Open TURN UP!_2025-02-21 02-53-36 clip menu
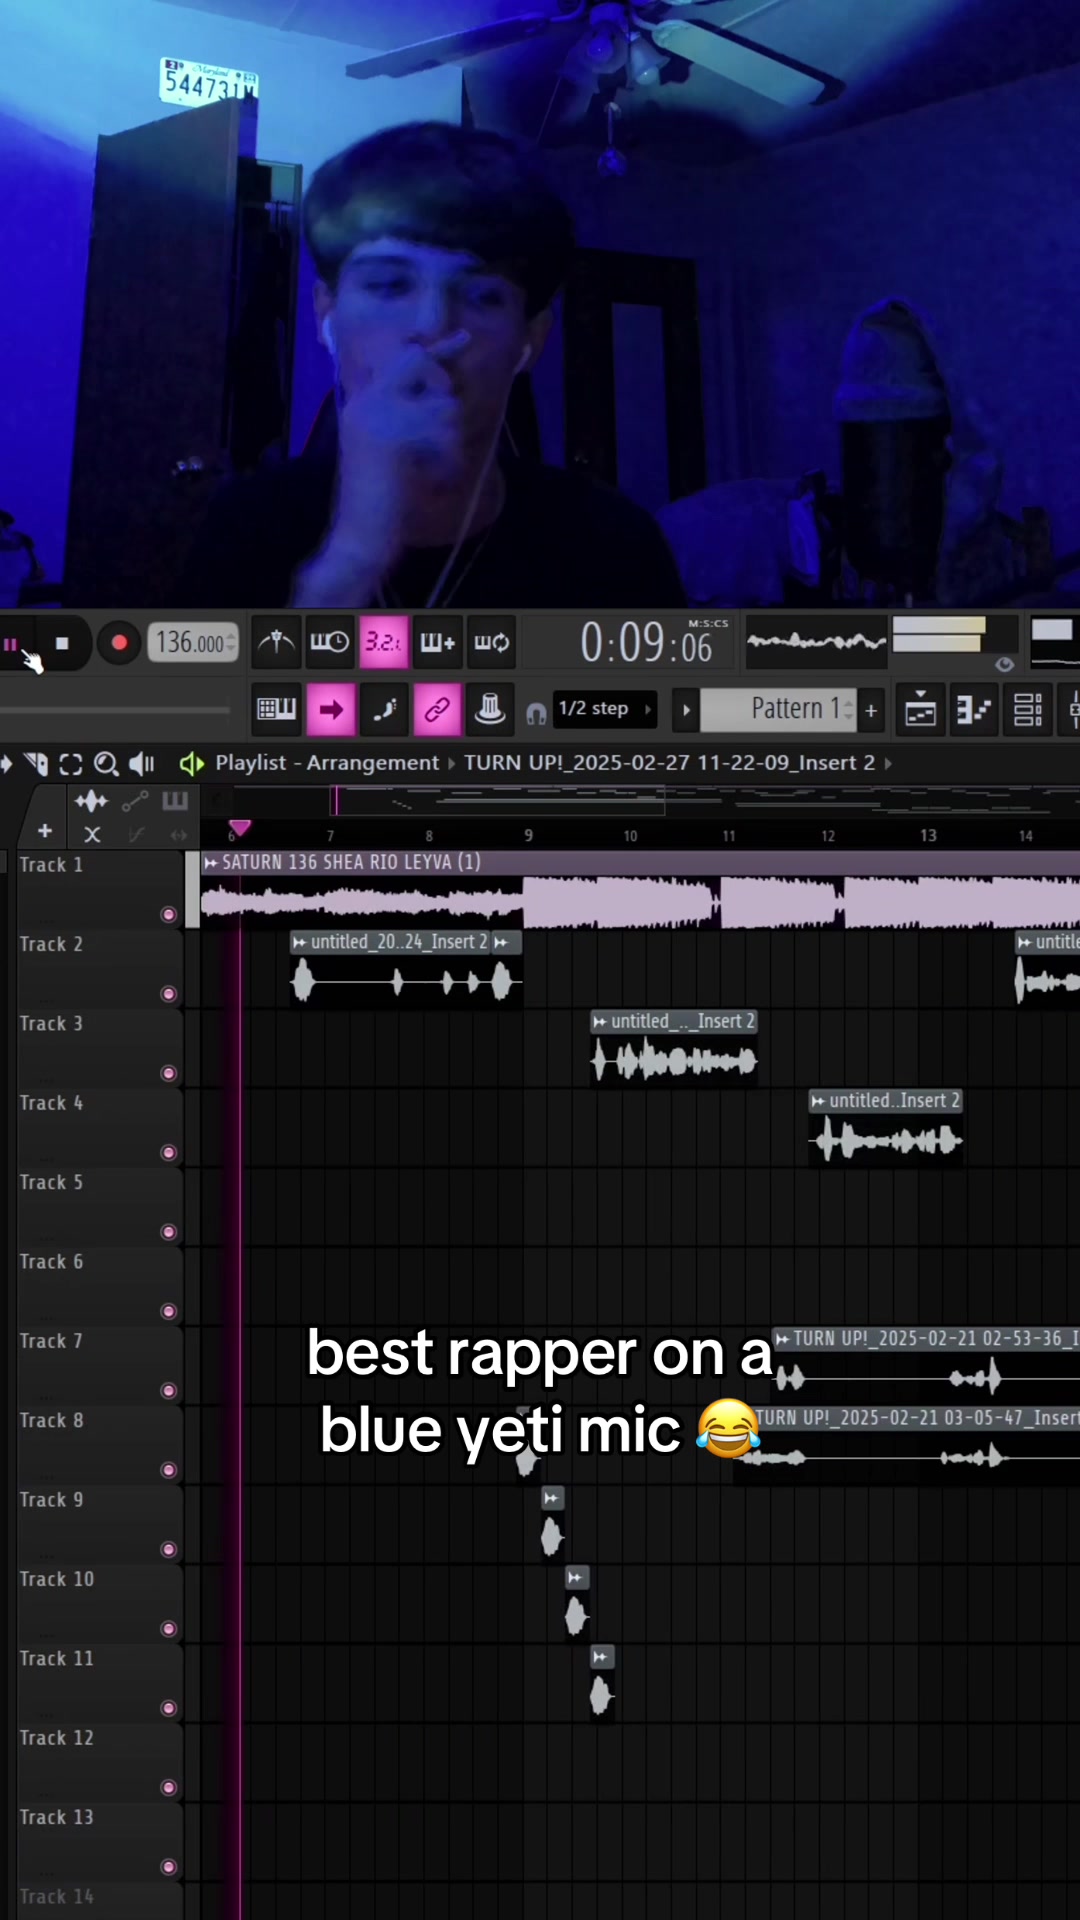The width and height of the screenshot is (1080, 1920). pos(783,1339)
